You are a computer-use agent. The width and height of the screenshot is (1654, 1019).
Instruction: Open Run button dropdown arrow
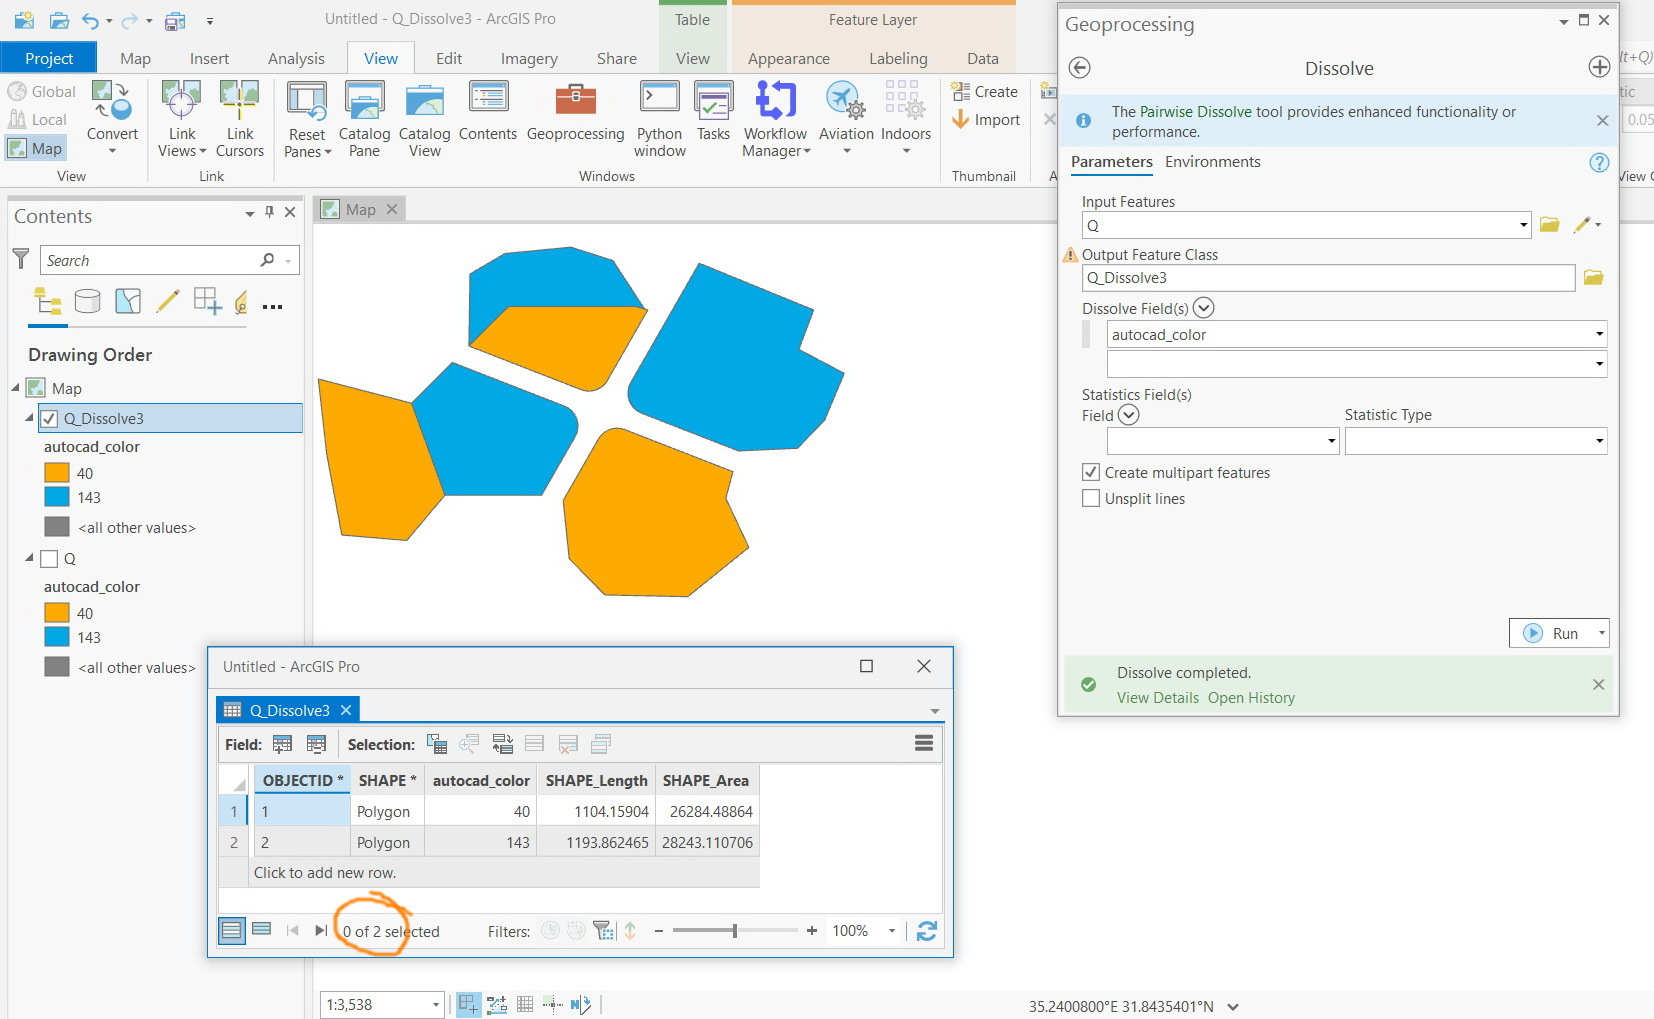click(1601, 633)
